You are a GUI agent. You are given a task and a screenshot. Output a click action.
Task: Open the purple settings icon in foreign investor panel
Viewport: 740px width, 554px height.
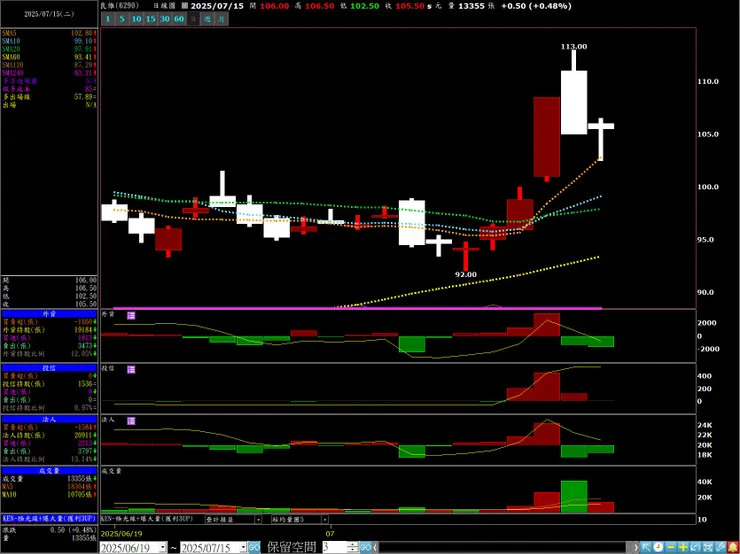coord(131,315)
